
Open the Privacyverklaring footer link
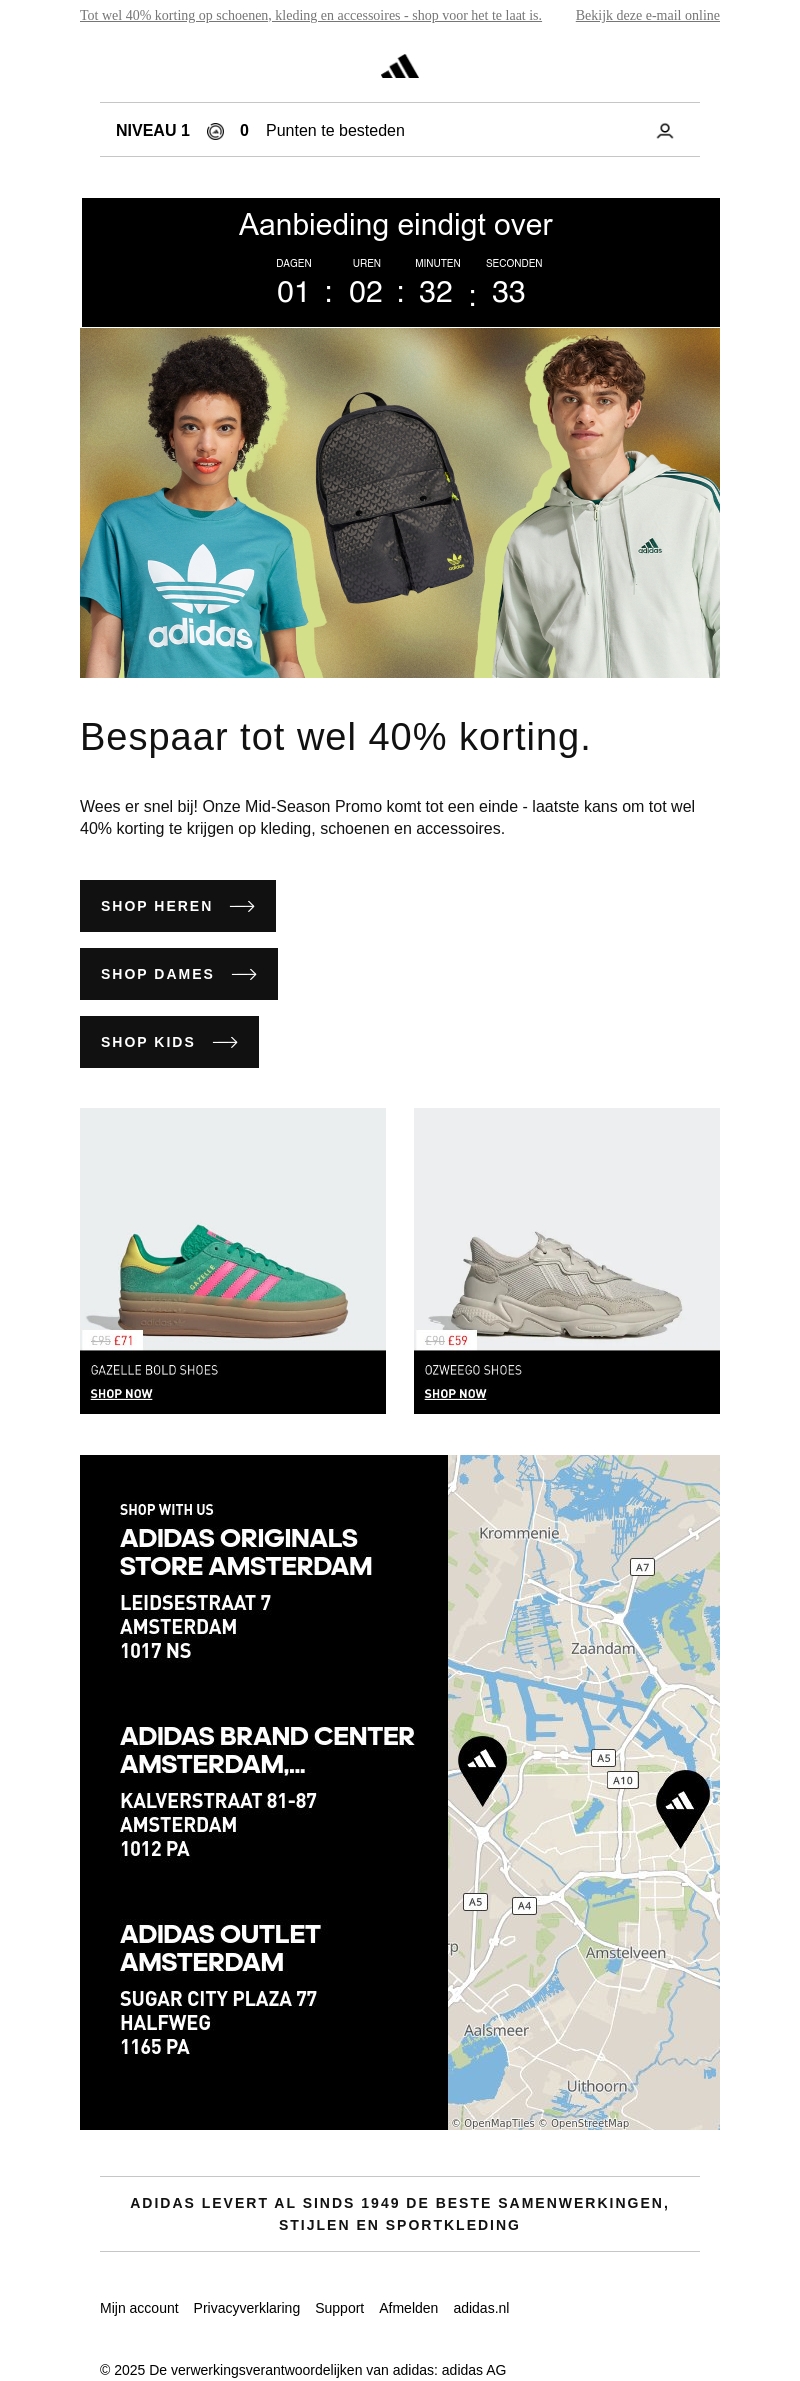pyautogui.click(x=247, y=2308)
